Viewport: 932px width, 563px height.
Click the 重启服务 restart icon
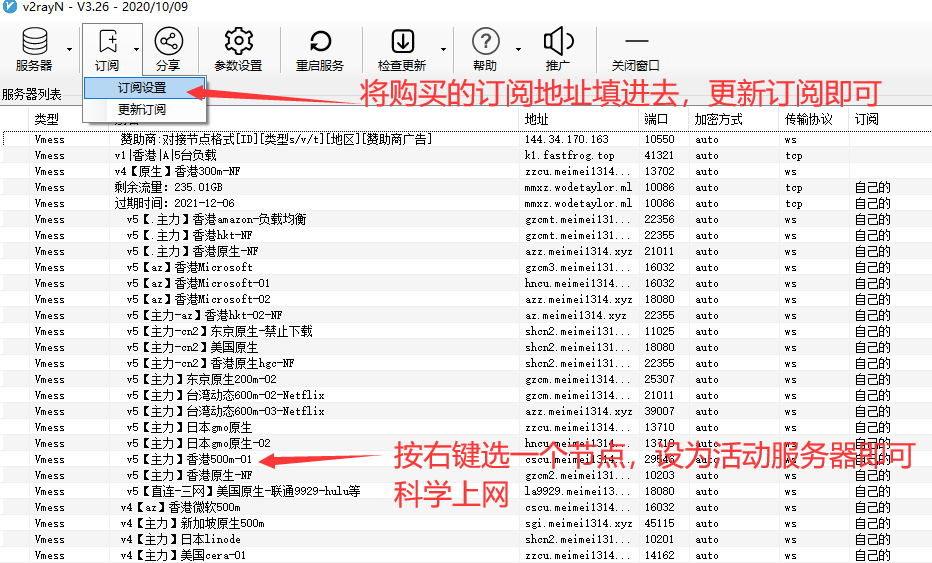click(x=320, y=42)
